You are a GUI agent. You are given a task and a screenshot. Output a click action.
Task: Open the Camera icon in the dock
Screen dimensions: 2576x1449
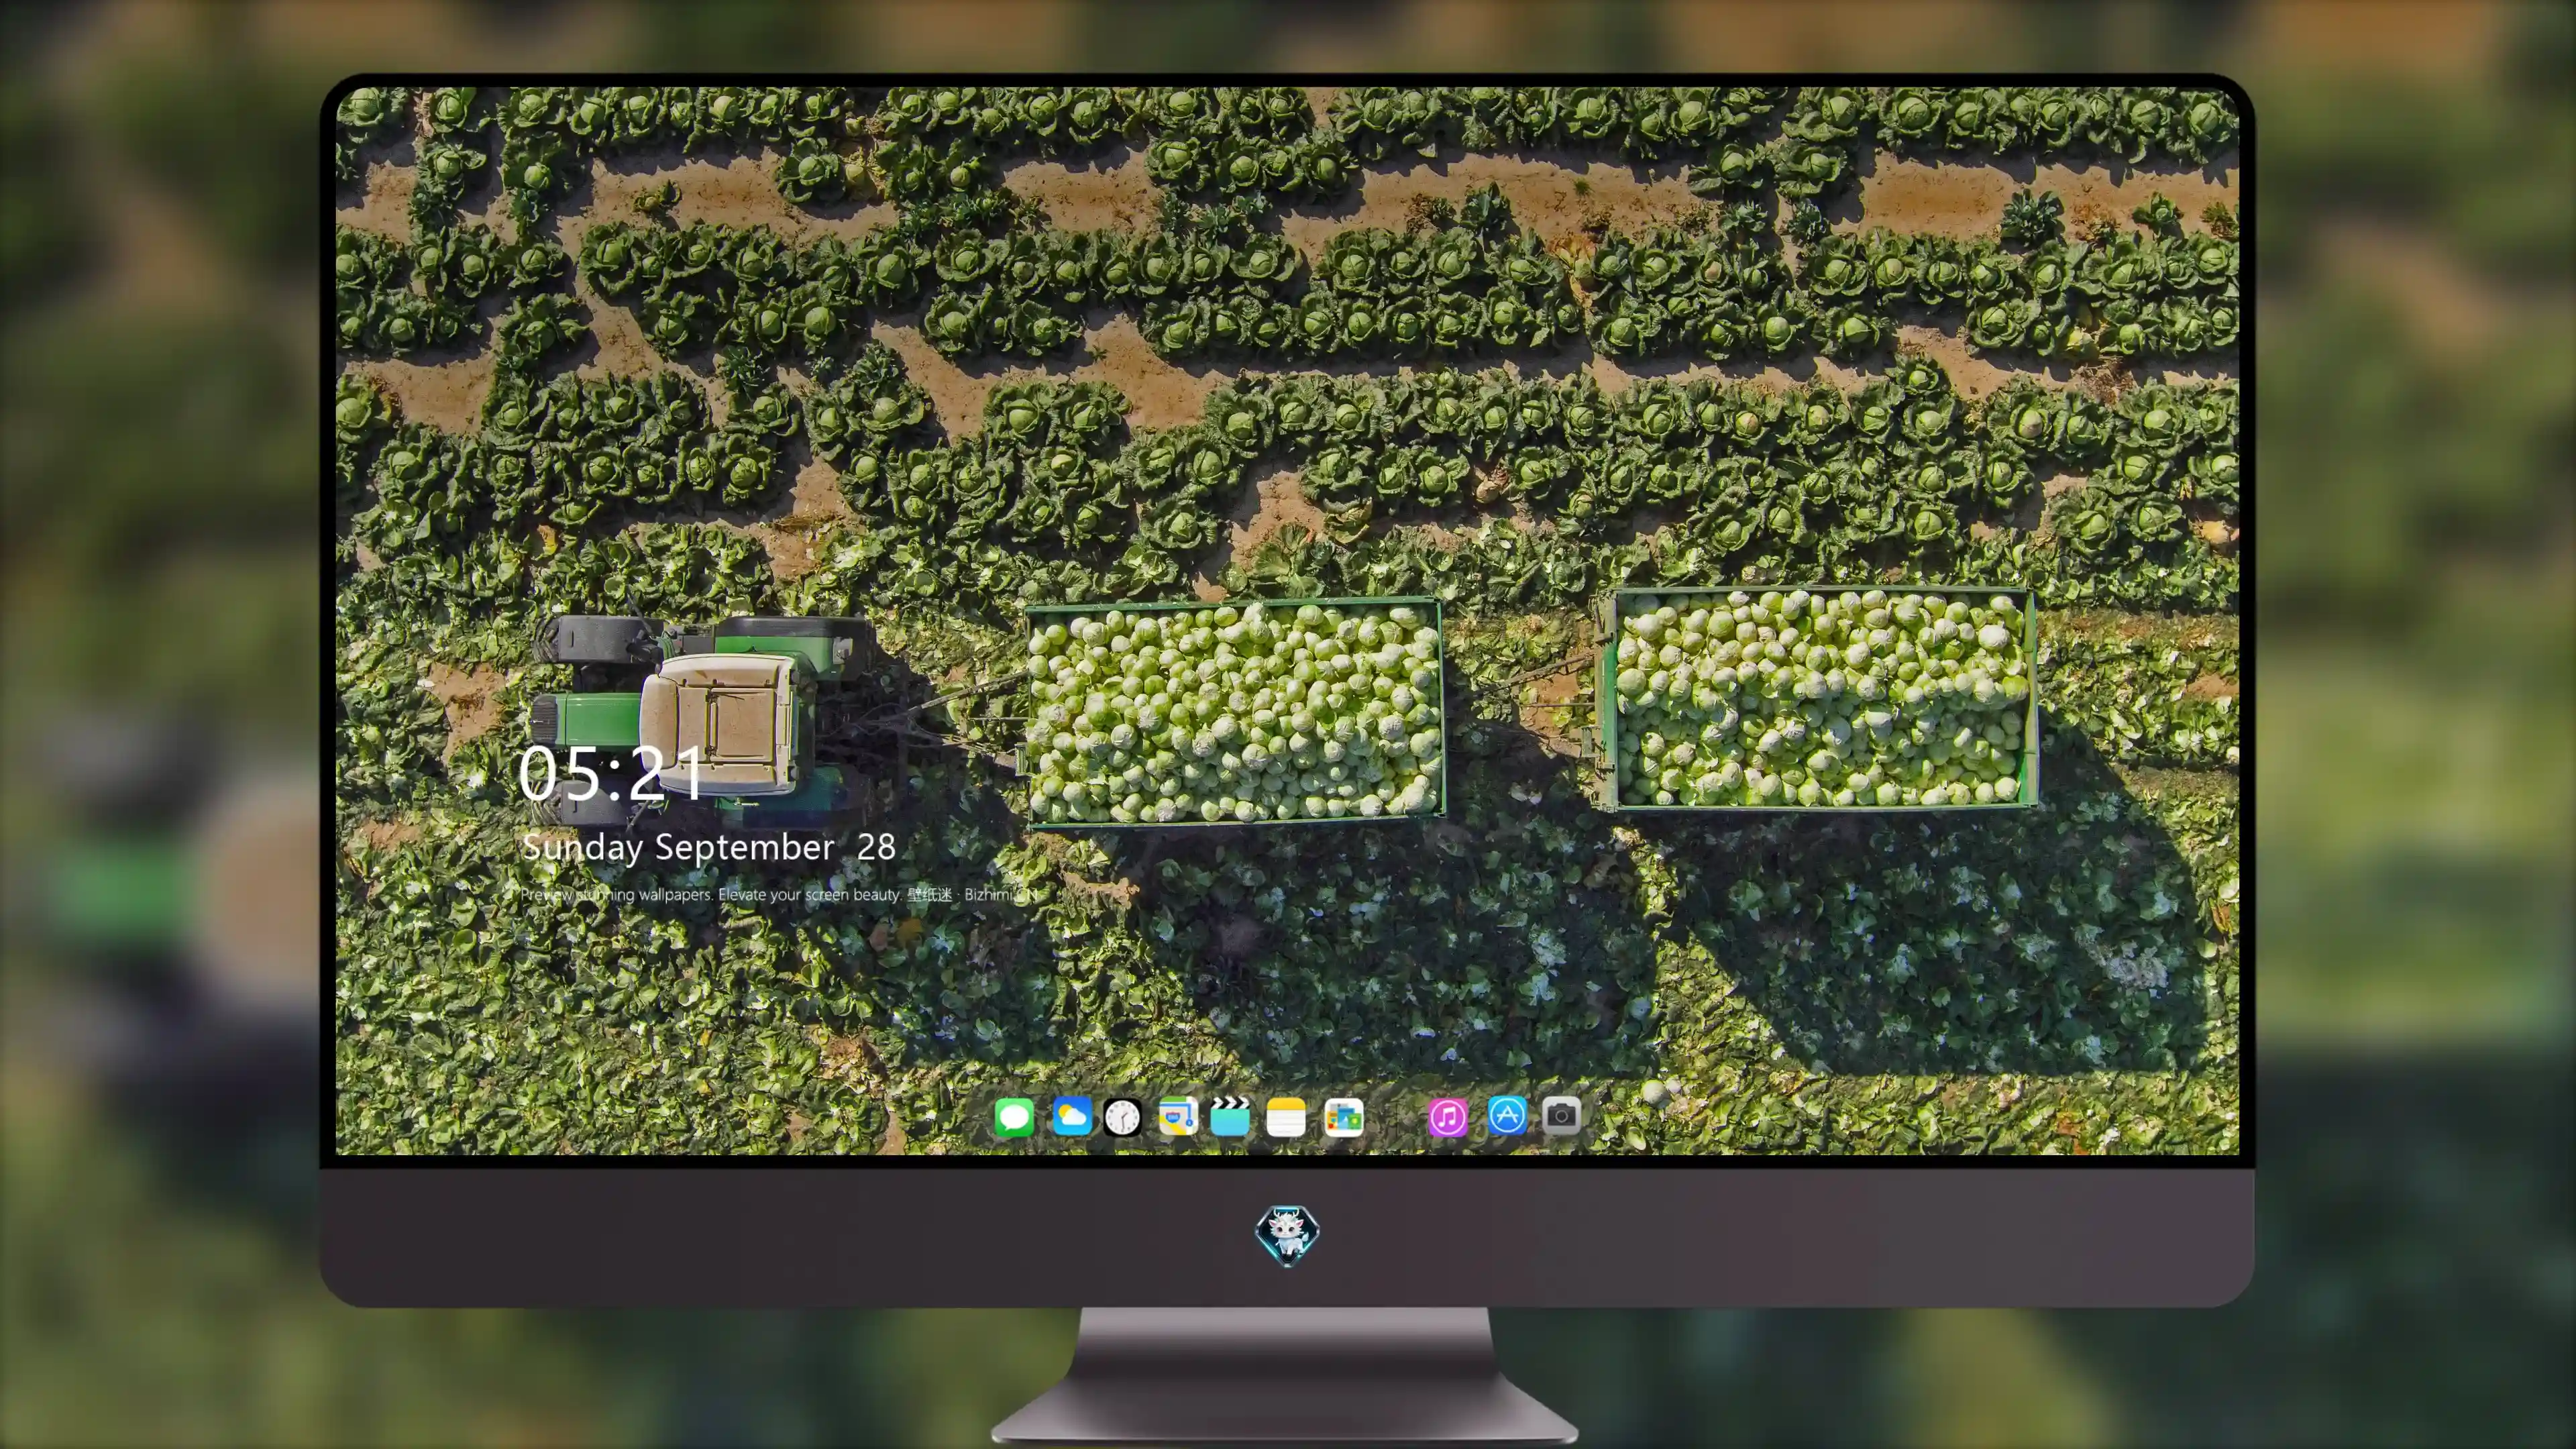point(1561,1115)
